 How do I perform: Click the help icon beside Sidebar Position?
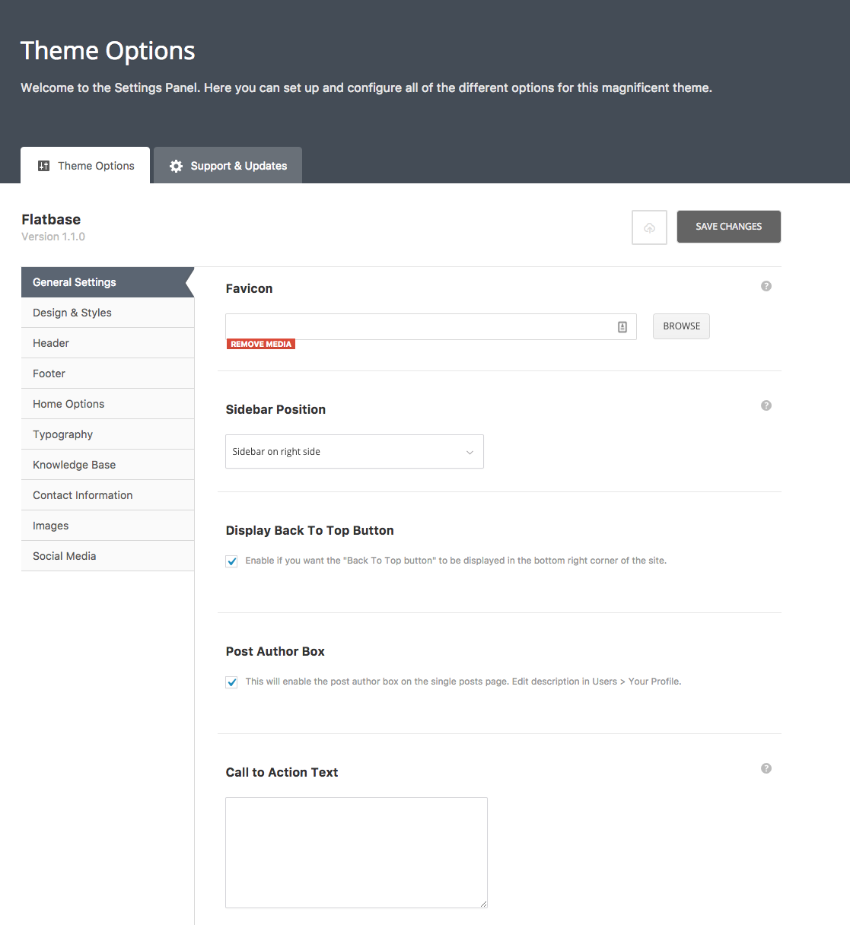pyautogui.click(x=766, y=406)
